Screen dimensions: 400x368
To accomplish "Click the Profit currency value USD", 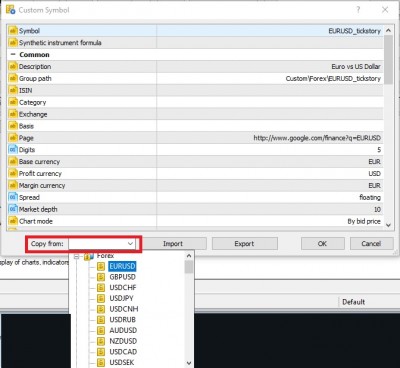I will point(375,174).
